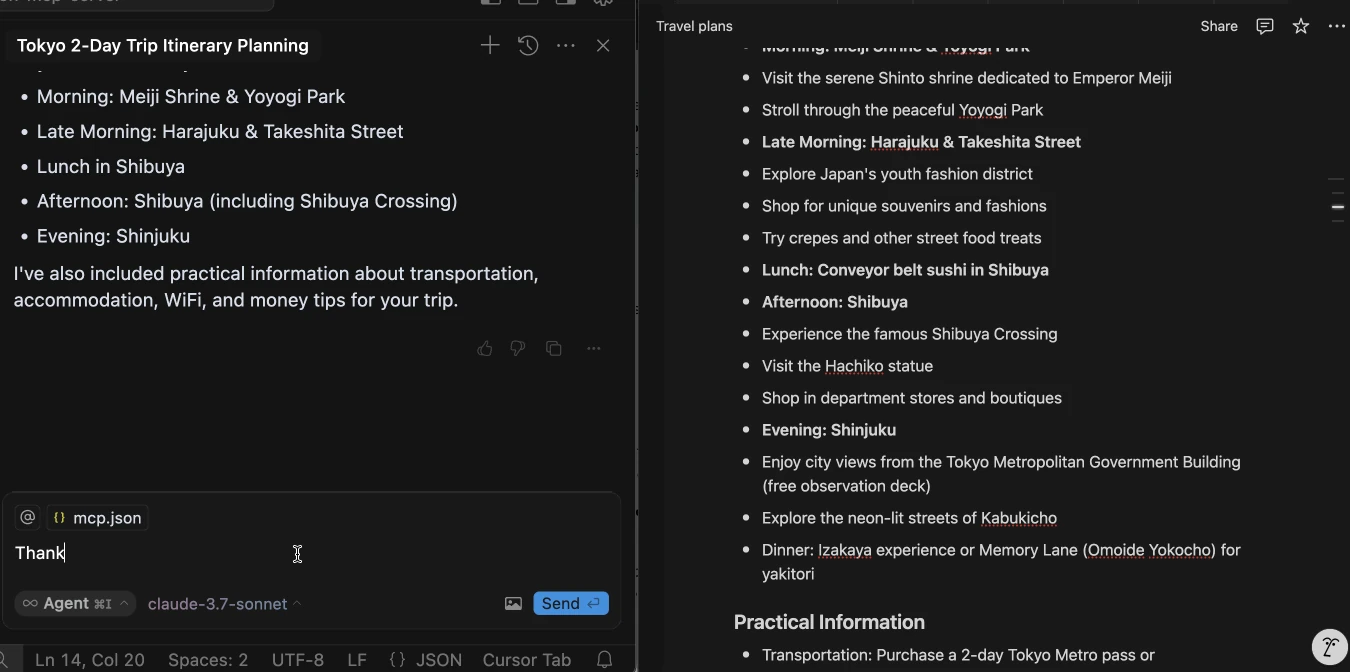Change indentation via Spaces: 2

208,660
